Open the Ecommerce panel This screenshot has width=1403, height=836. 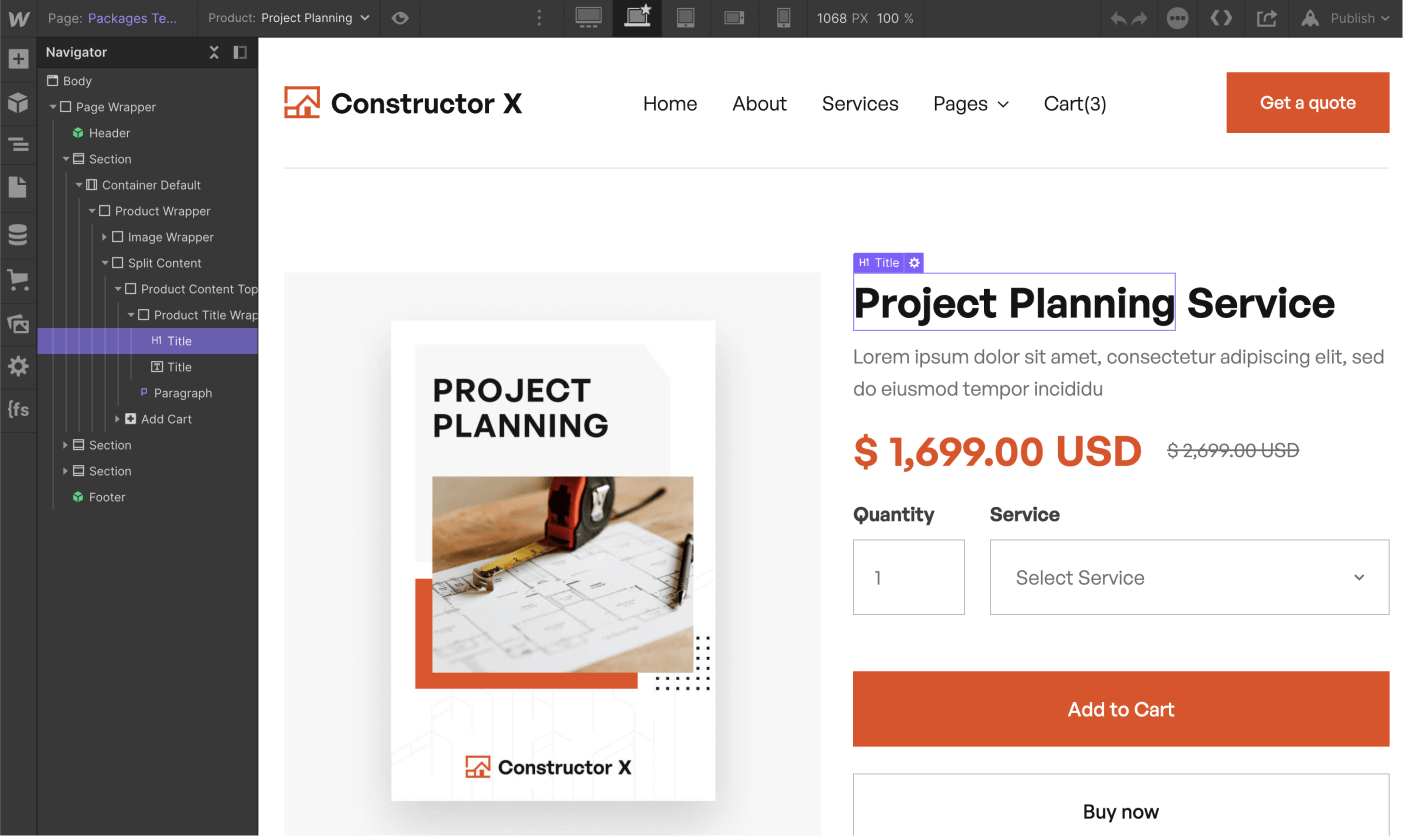point(19,280)
